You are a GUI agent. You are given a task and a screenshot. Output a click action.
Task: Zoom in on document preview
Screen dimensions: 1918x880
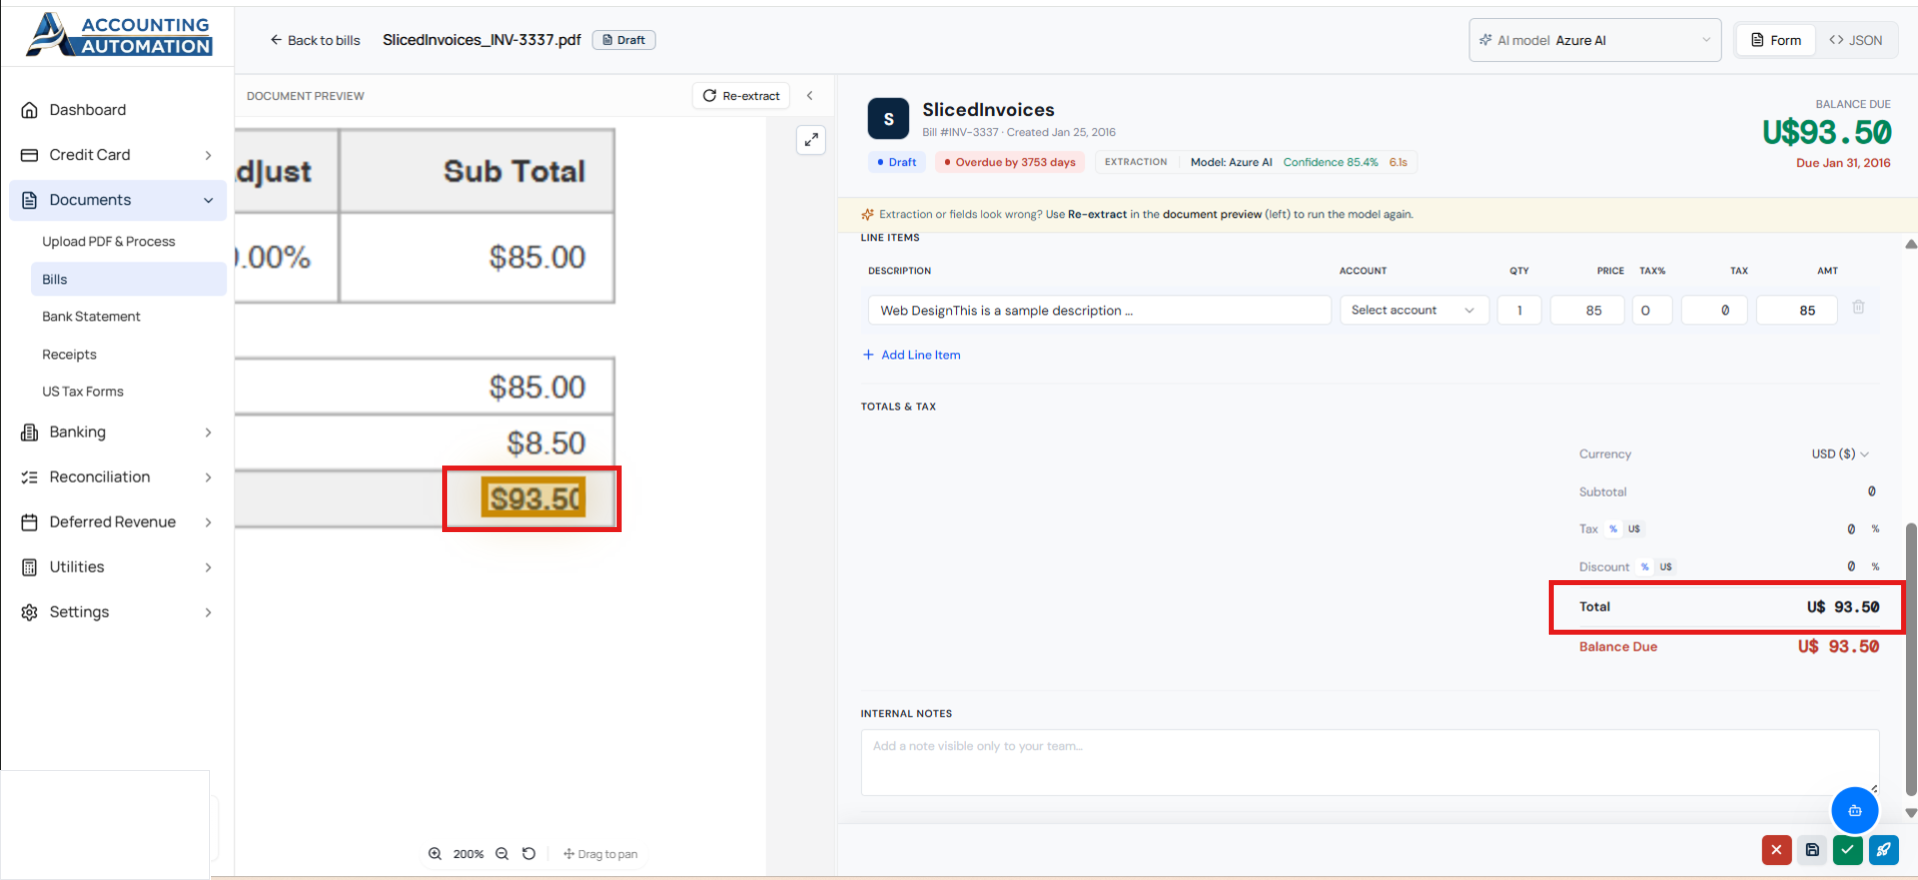click(x=435, y=854)
